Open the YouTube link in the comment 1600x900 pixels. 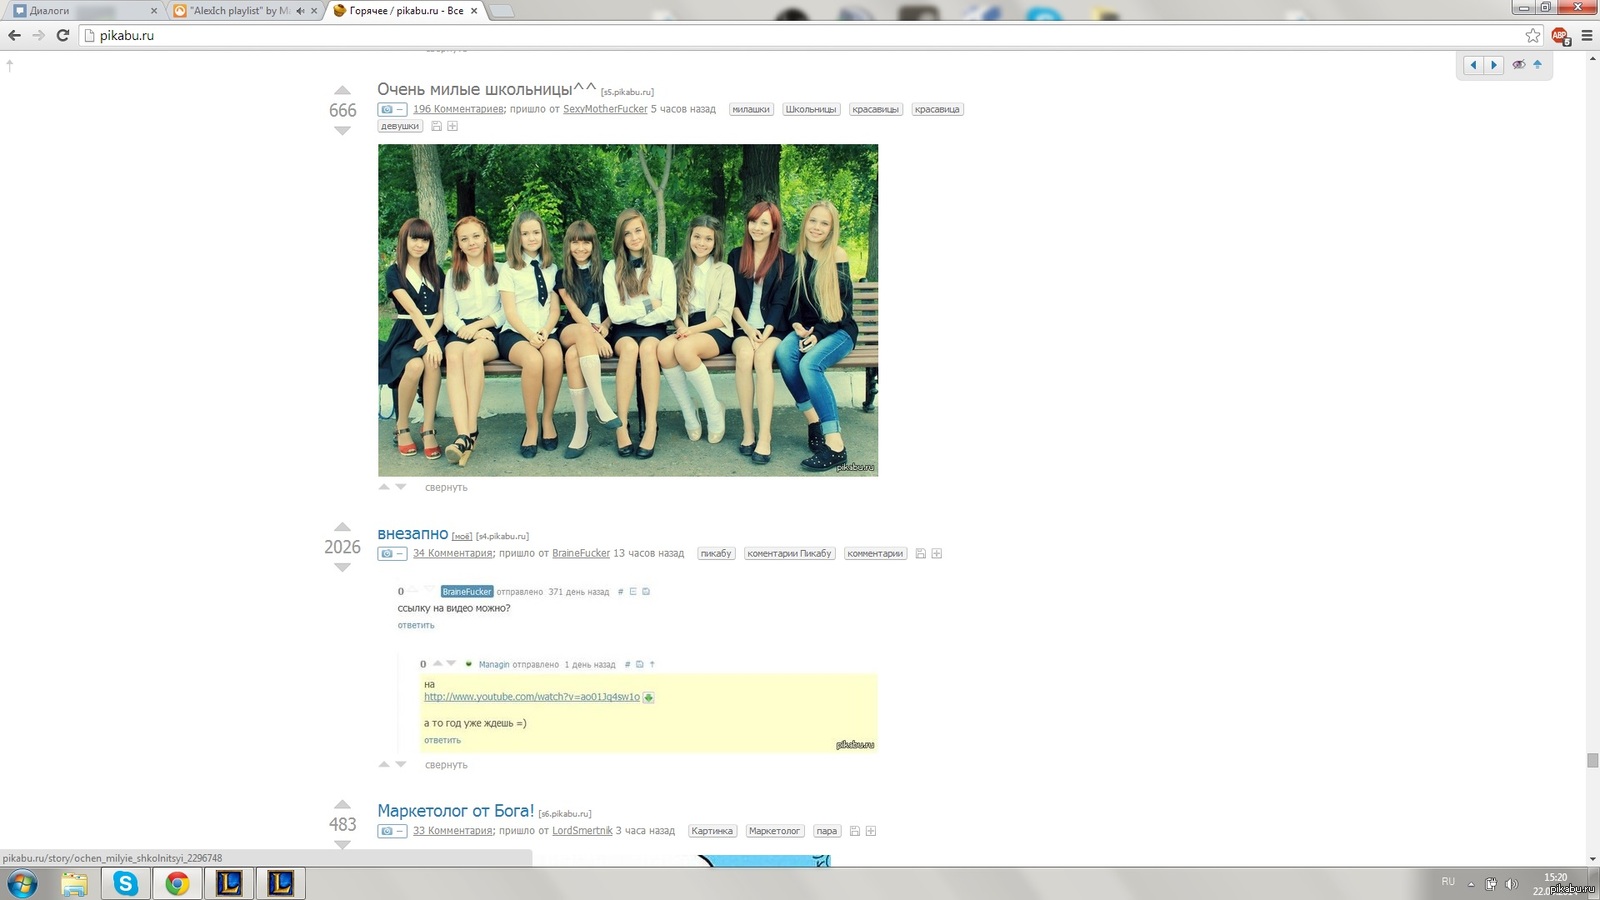pos(531,697)
